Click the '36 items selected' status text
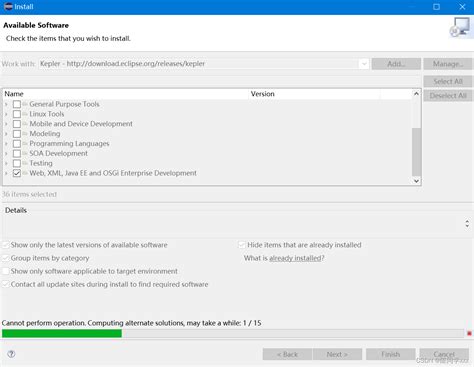Screen dimensions: 474x367 coord(29,194)
